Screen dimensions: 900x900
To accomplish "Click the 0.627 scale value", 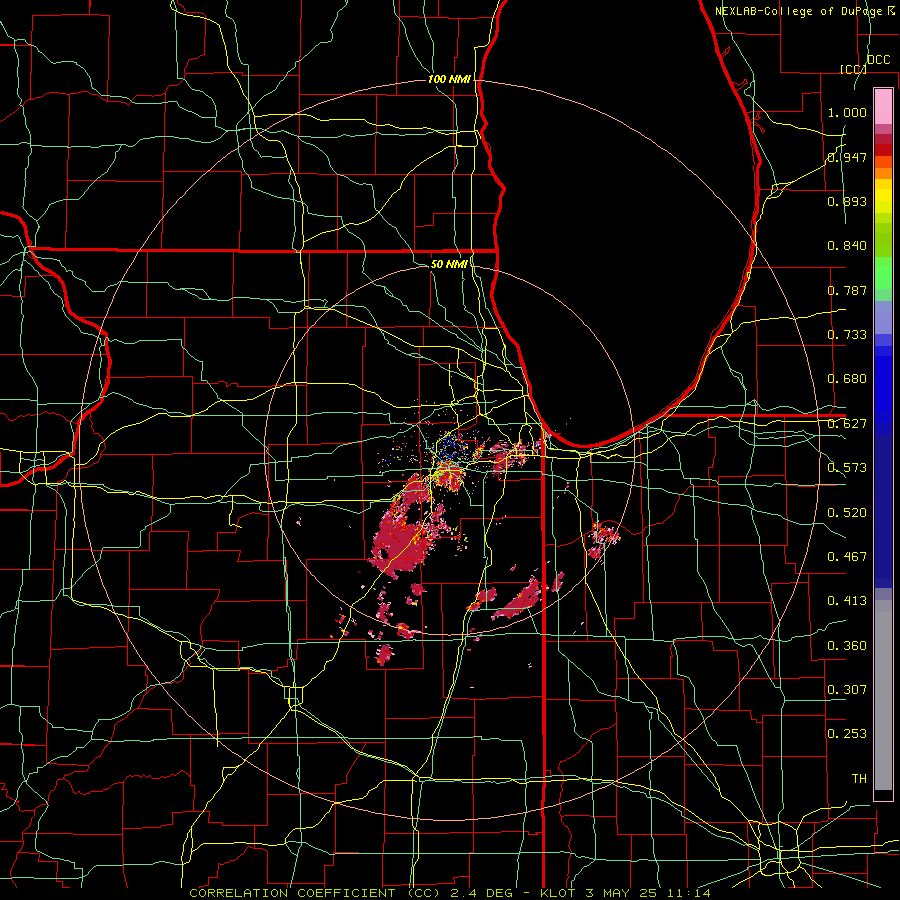I will pyautogui.click(x=847, y=424).
